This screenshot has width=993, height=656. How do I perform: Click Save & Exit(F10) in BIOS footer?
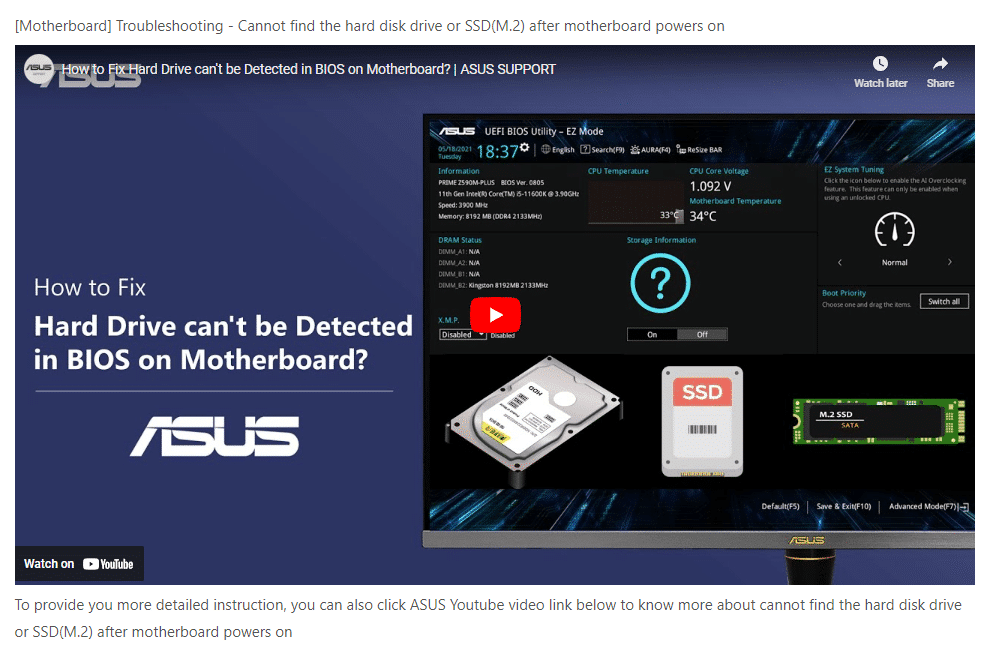844,507
